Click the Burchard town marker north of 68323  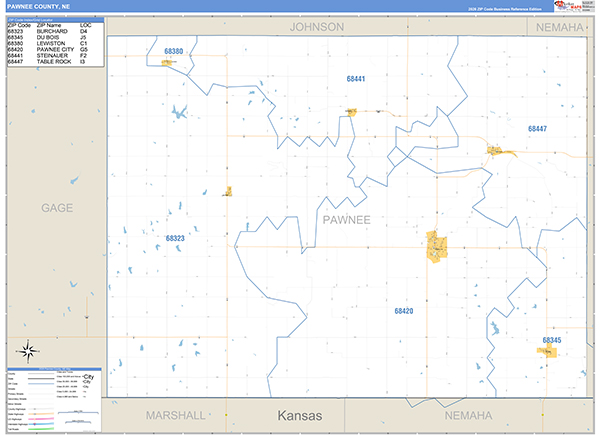pyautogui.click(x=229, y=191)
